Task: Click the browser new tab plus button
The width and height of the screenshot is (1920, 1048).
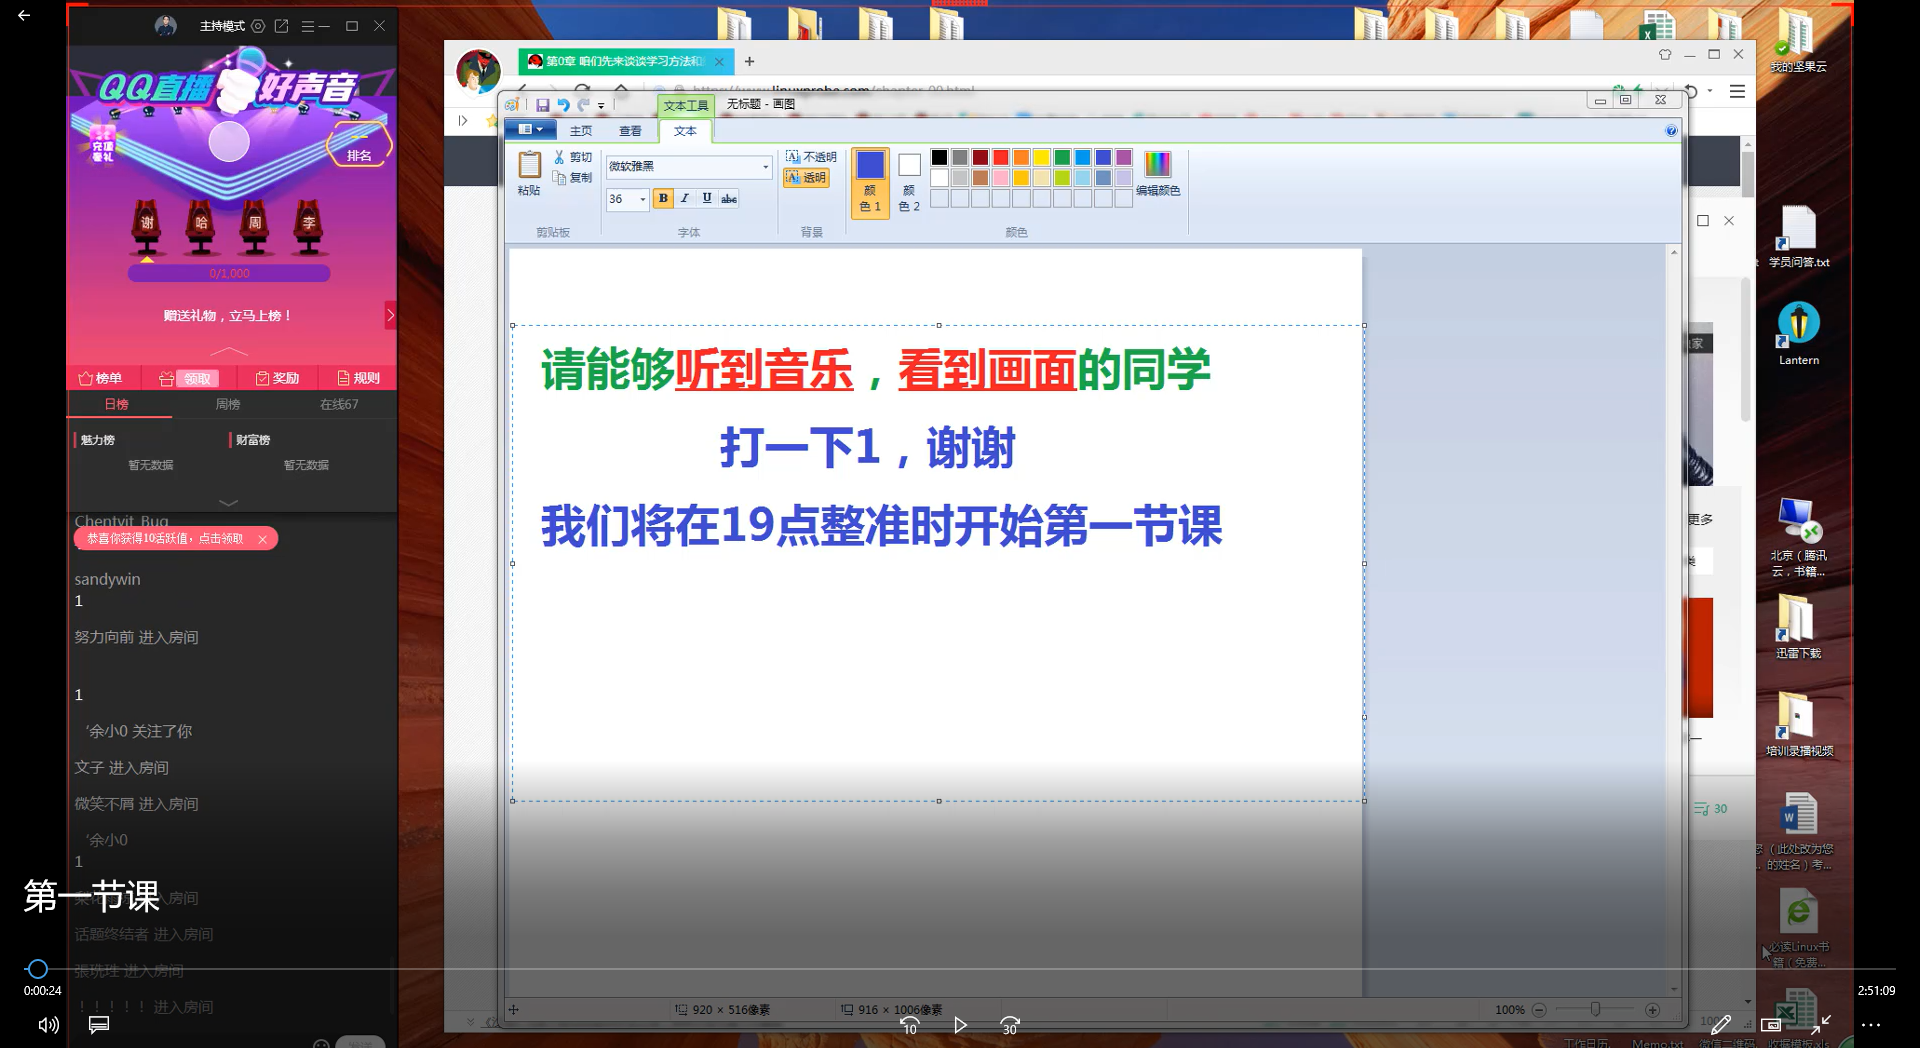Action: [x=749, y=61]
